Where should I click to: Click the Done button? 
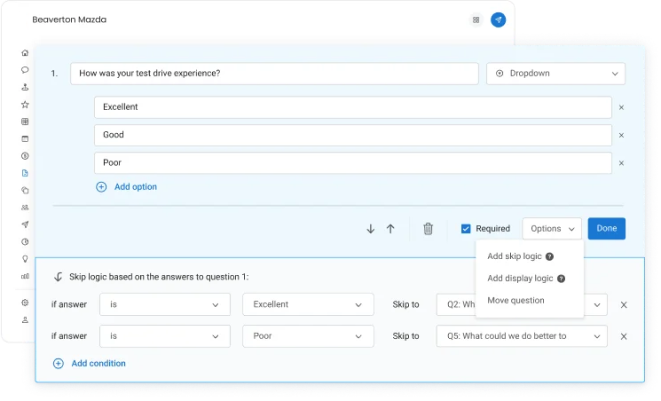click(x=606, y=228)
